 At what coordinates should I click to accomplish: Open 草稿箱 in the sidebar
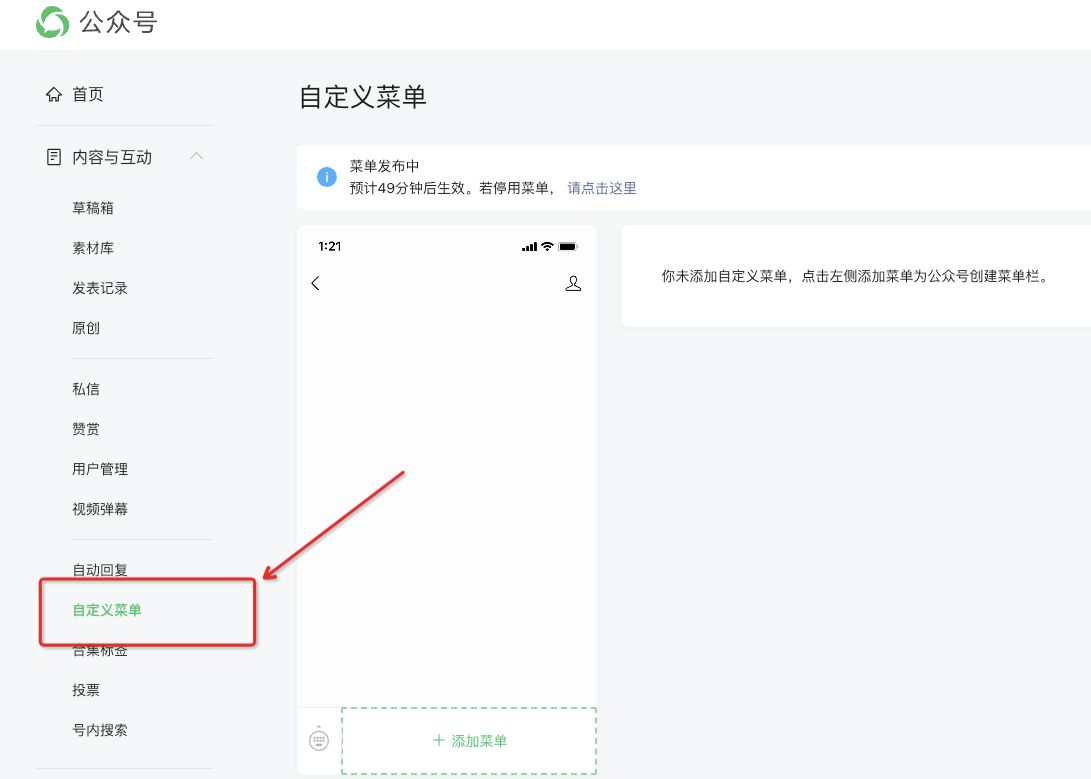click(x=93, y=208)
